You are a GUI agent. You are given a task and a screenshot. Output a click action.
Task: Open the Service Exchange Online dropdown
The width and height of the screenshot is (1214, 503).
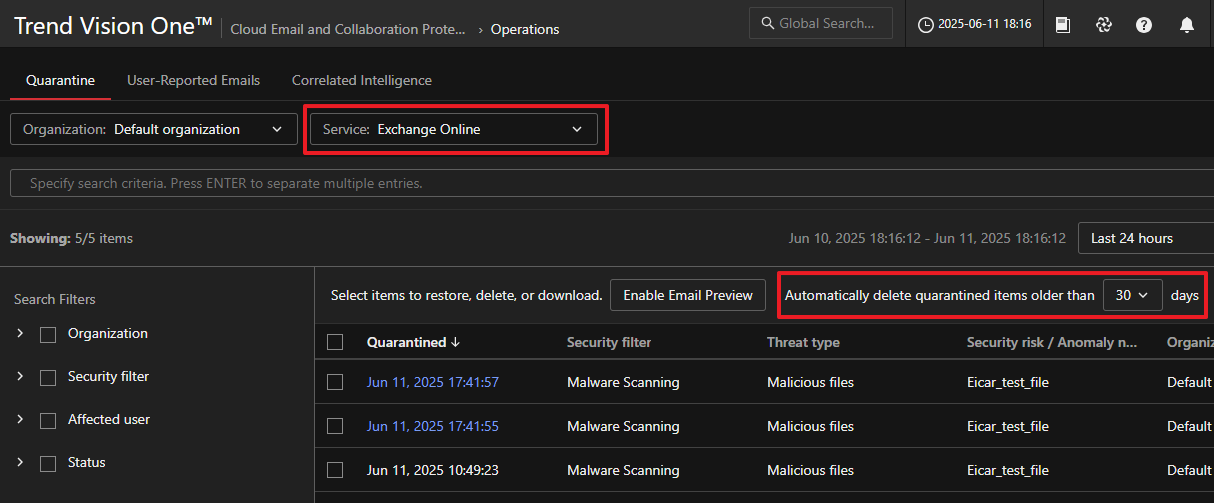click(x=454, y=129)
